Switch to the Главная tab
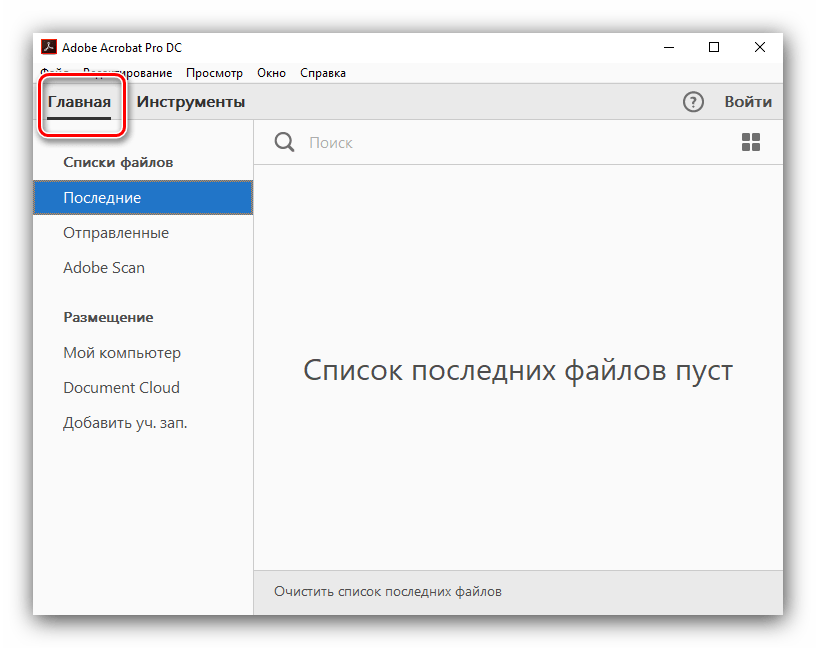 [x=79, y=102]
